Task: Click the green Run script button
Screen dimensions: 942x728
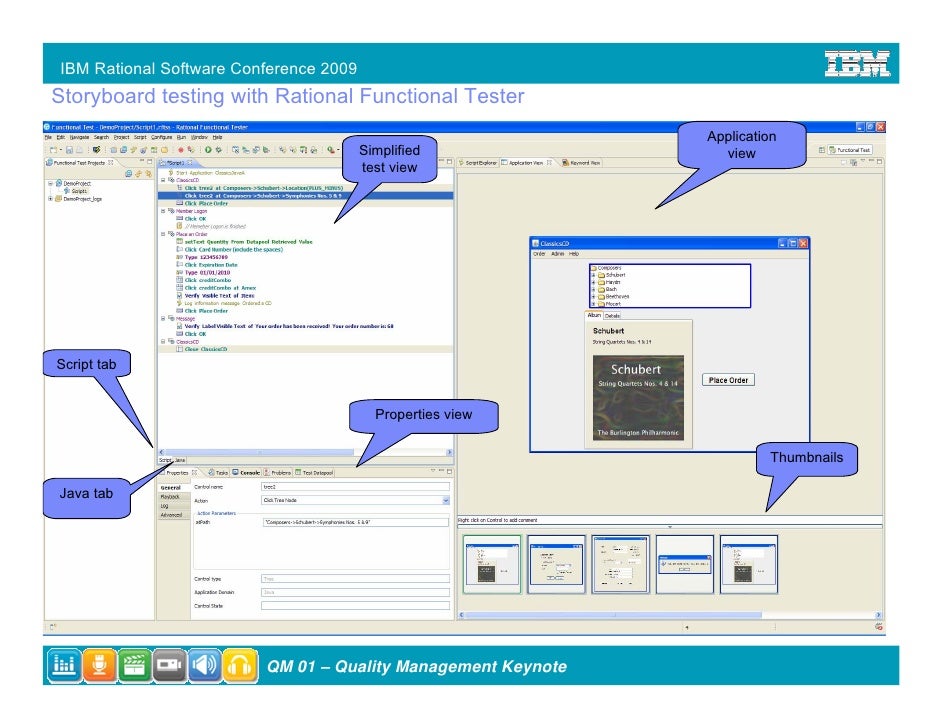Action: (208, 150)
